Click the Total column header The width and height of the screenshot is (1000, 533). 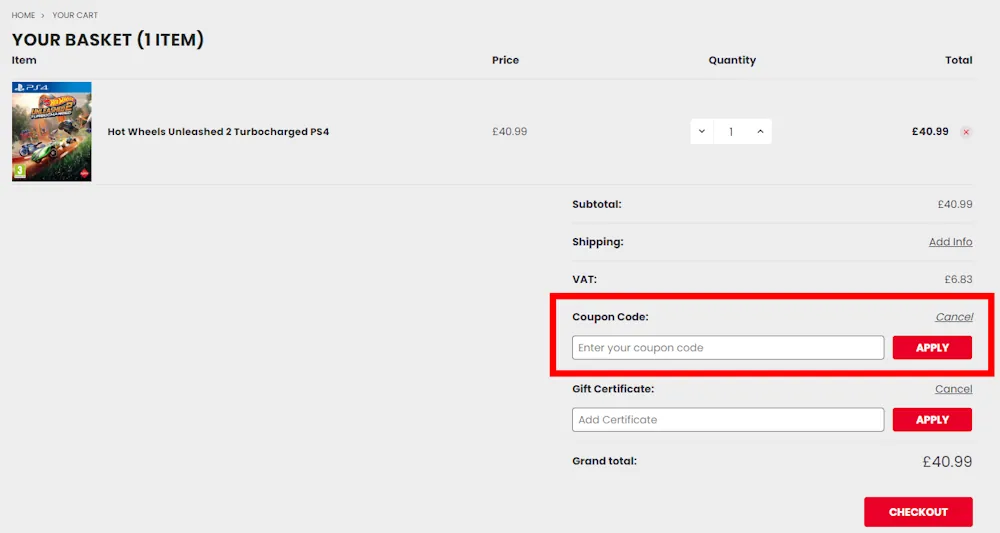click(959, 60)
